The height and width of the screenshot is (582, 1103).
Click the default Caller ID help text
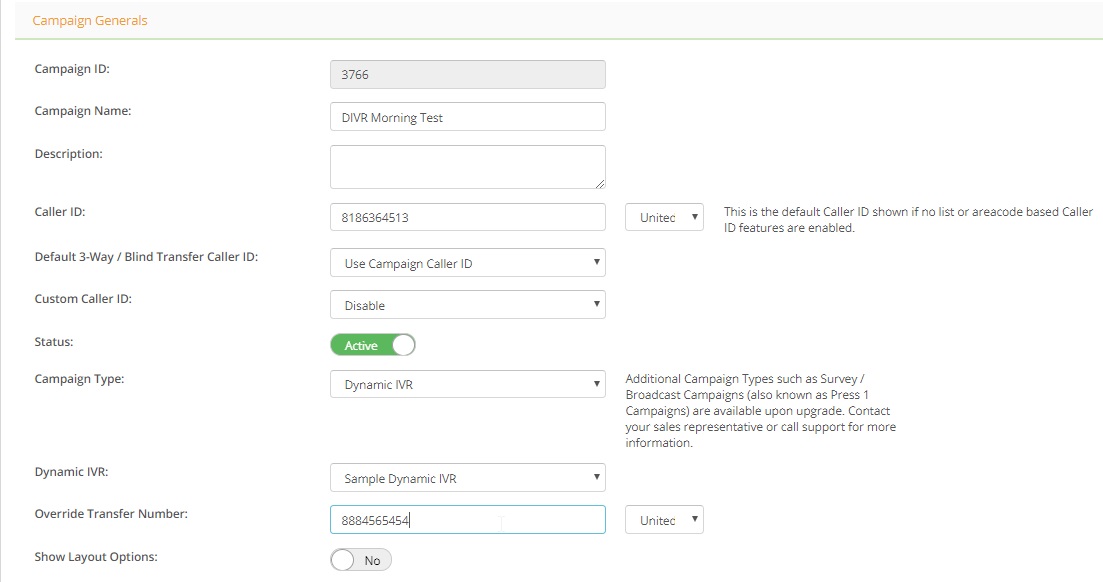907,220
